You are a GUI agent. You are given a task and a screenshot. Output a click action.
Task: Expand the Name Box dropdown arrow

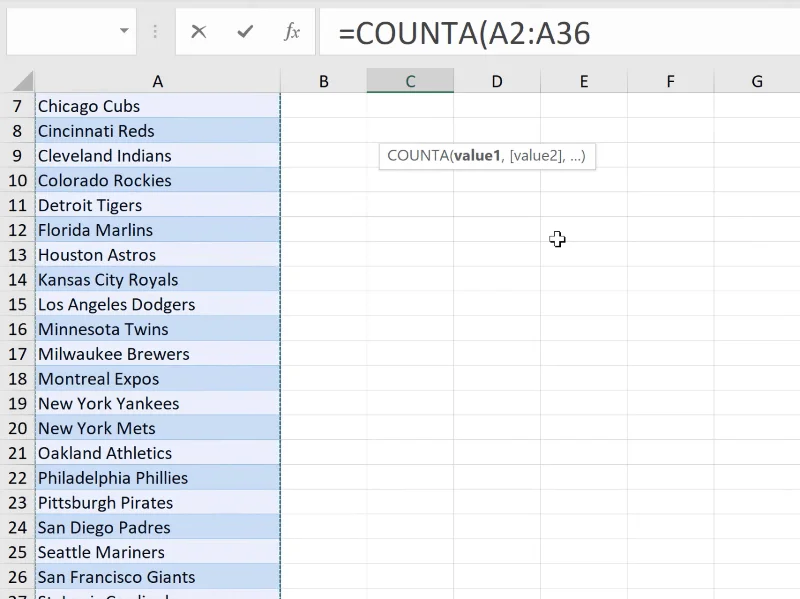(124, 31)
